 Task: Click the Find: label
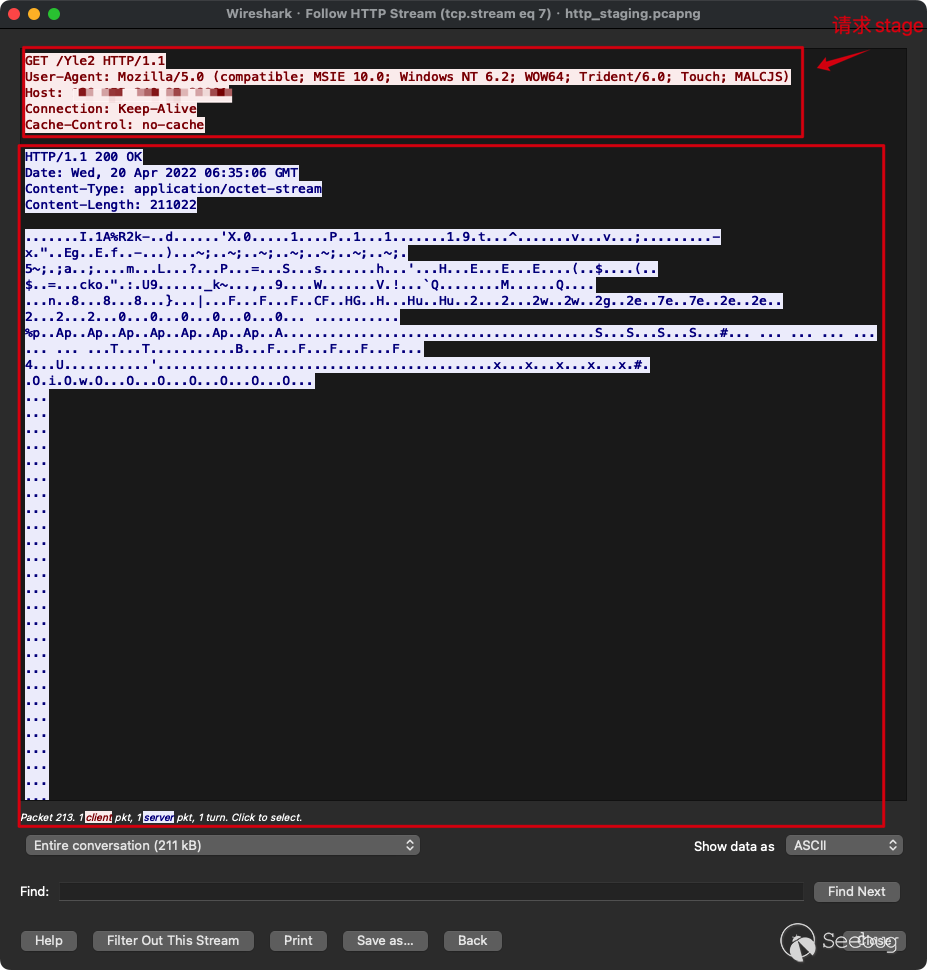click(35, 891)
